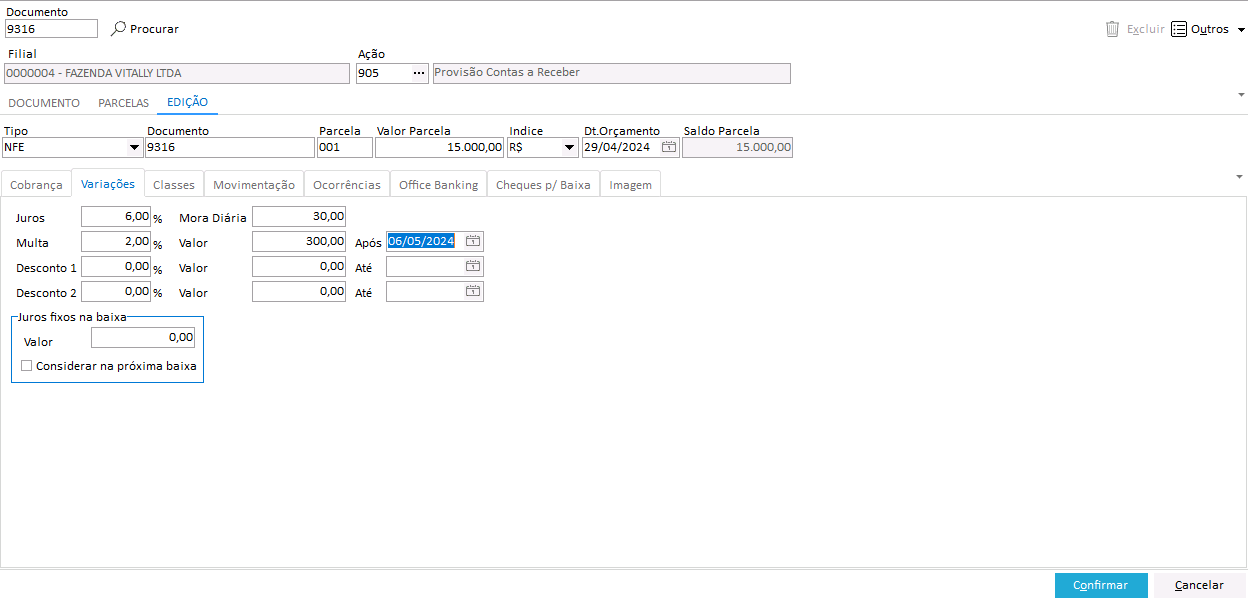Toggle Considerar na próxima baixa checkbox
The image size is (1248, 598).
27,366
